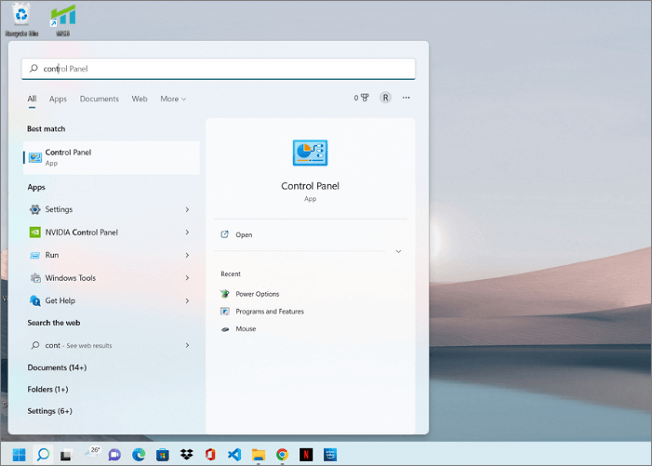The image size is (652, 466).
Task: Open the last blue taskbar app
Action: pyautogui.click(x=331, y=455)
